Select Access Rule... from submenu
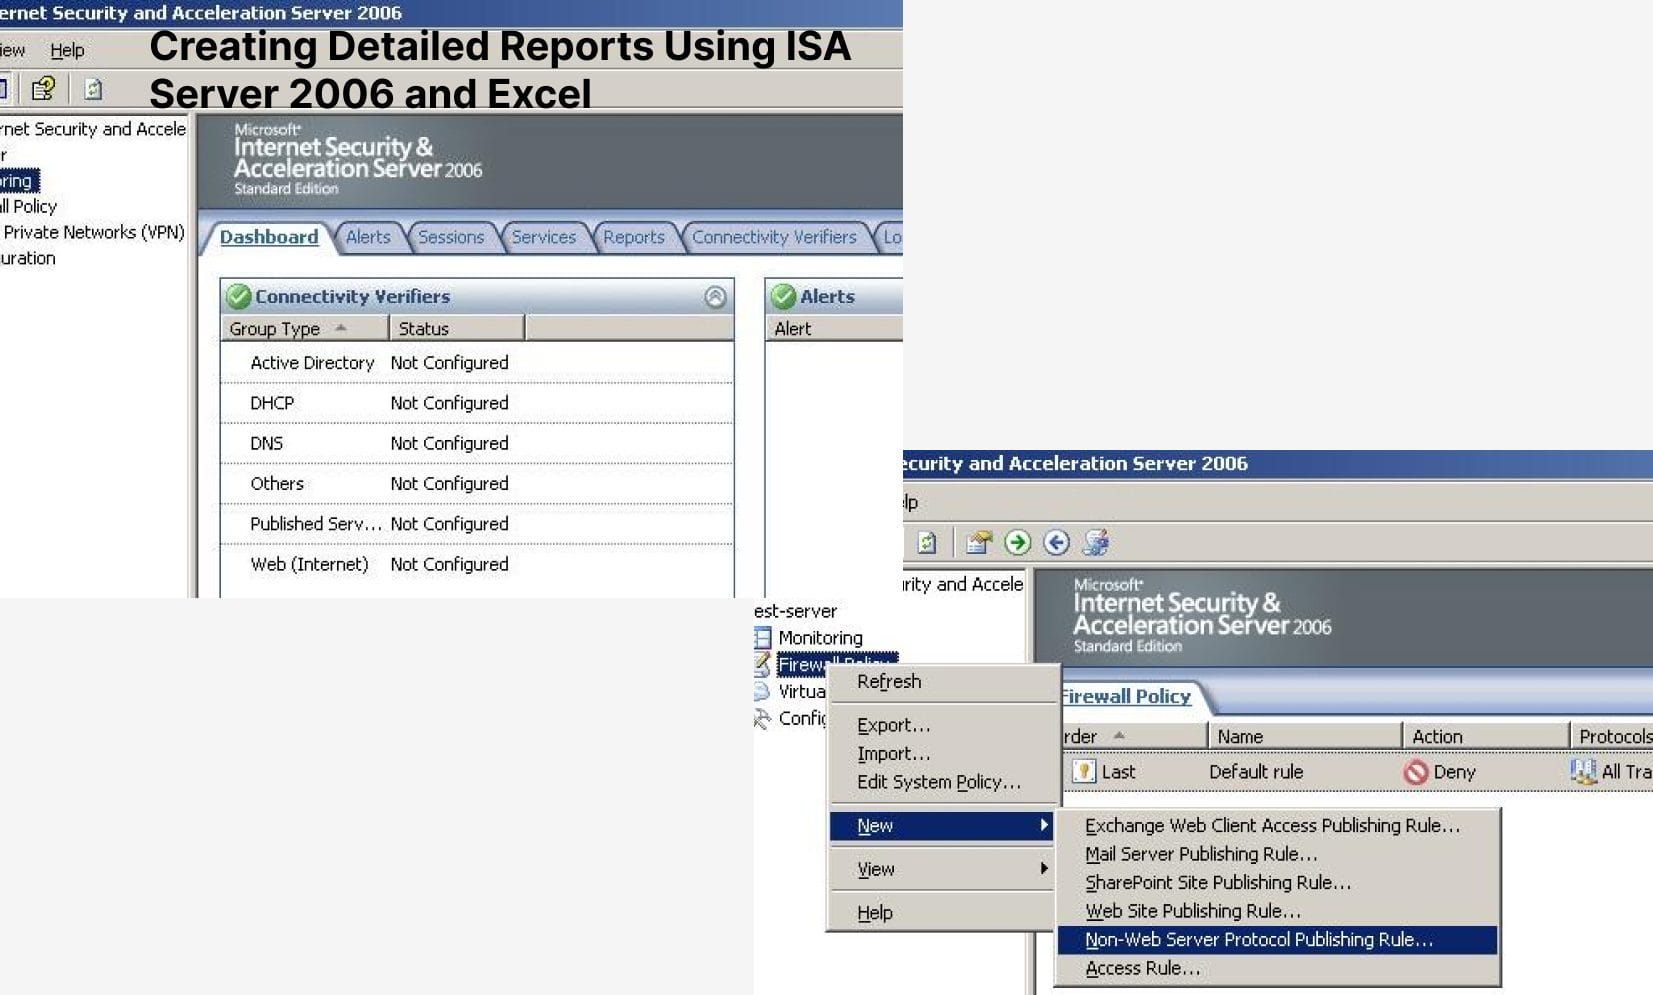The height and width of the screenshot is (995, 1653). click(x=1277, y=968)
